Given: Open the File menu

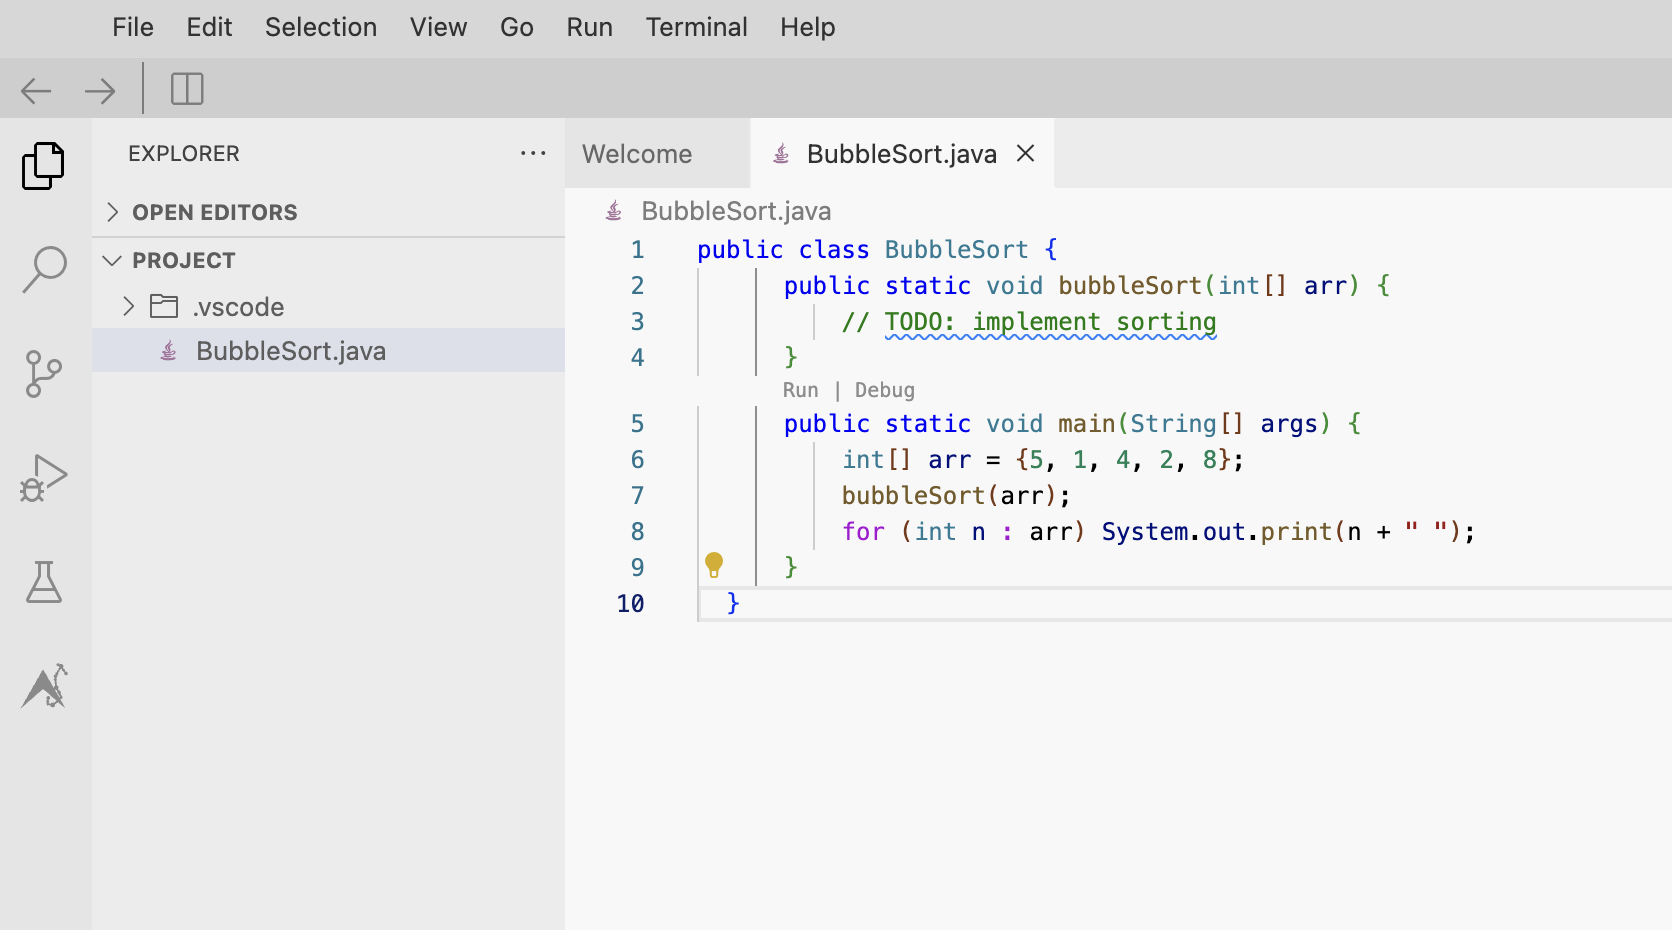Looking at the screenshot, I should (x=133, y=27).
